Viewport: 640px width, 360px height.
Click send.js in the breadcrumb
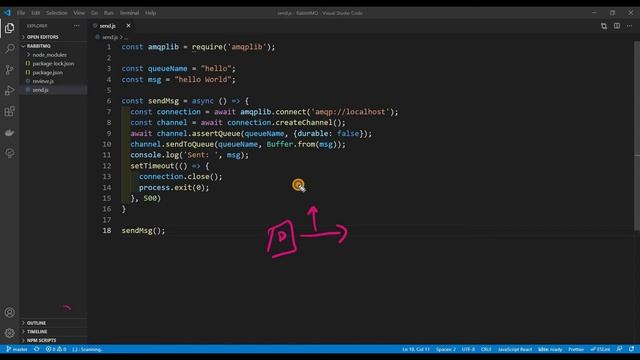109,37
